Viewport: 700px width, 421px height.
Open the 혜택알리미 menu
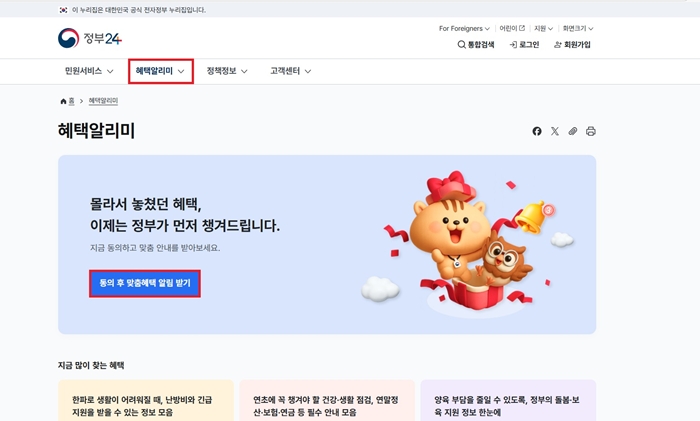pyautogui.click(x=160, y=71)
